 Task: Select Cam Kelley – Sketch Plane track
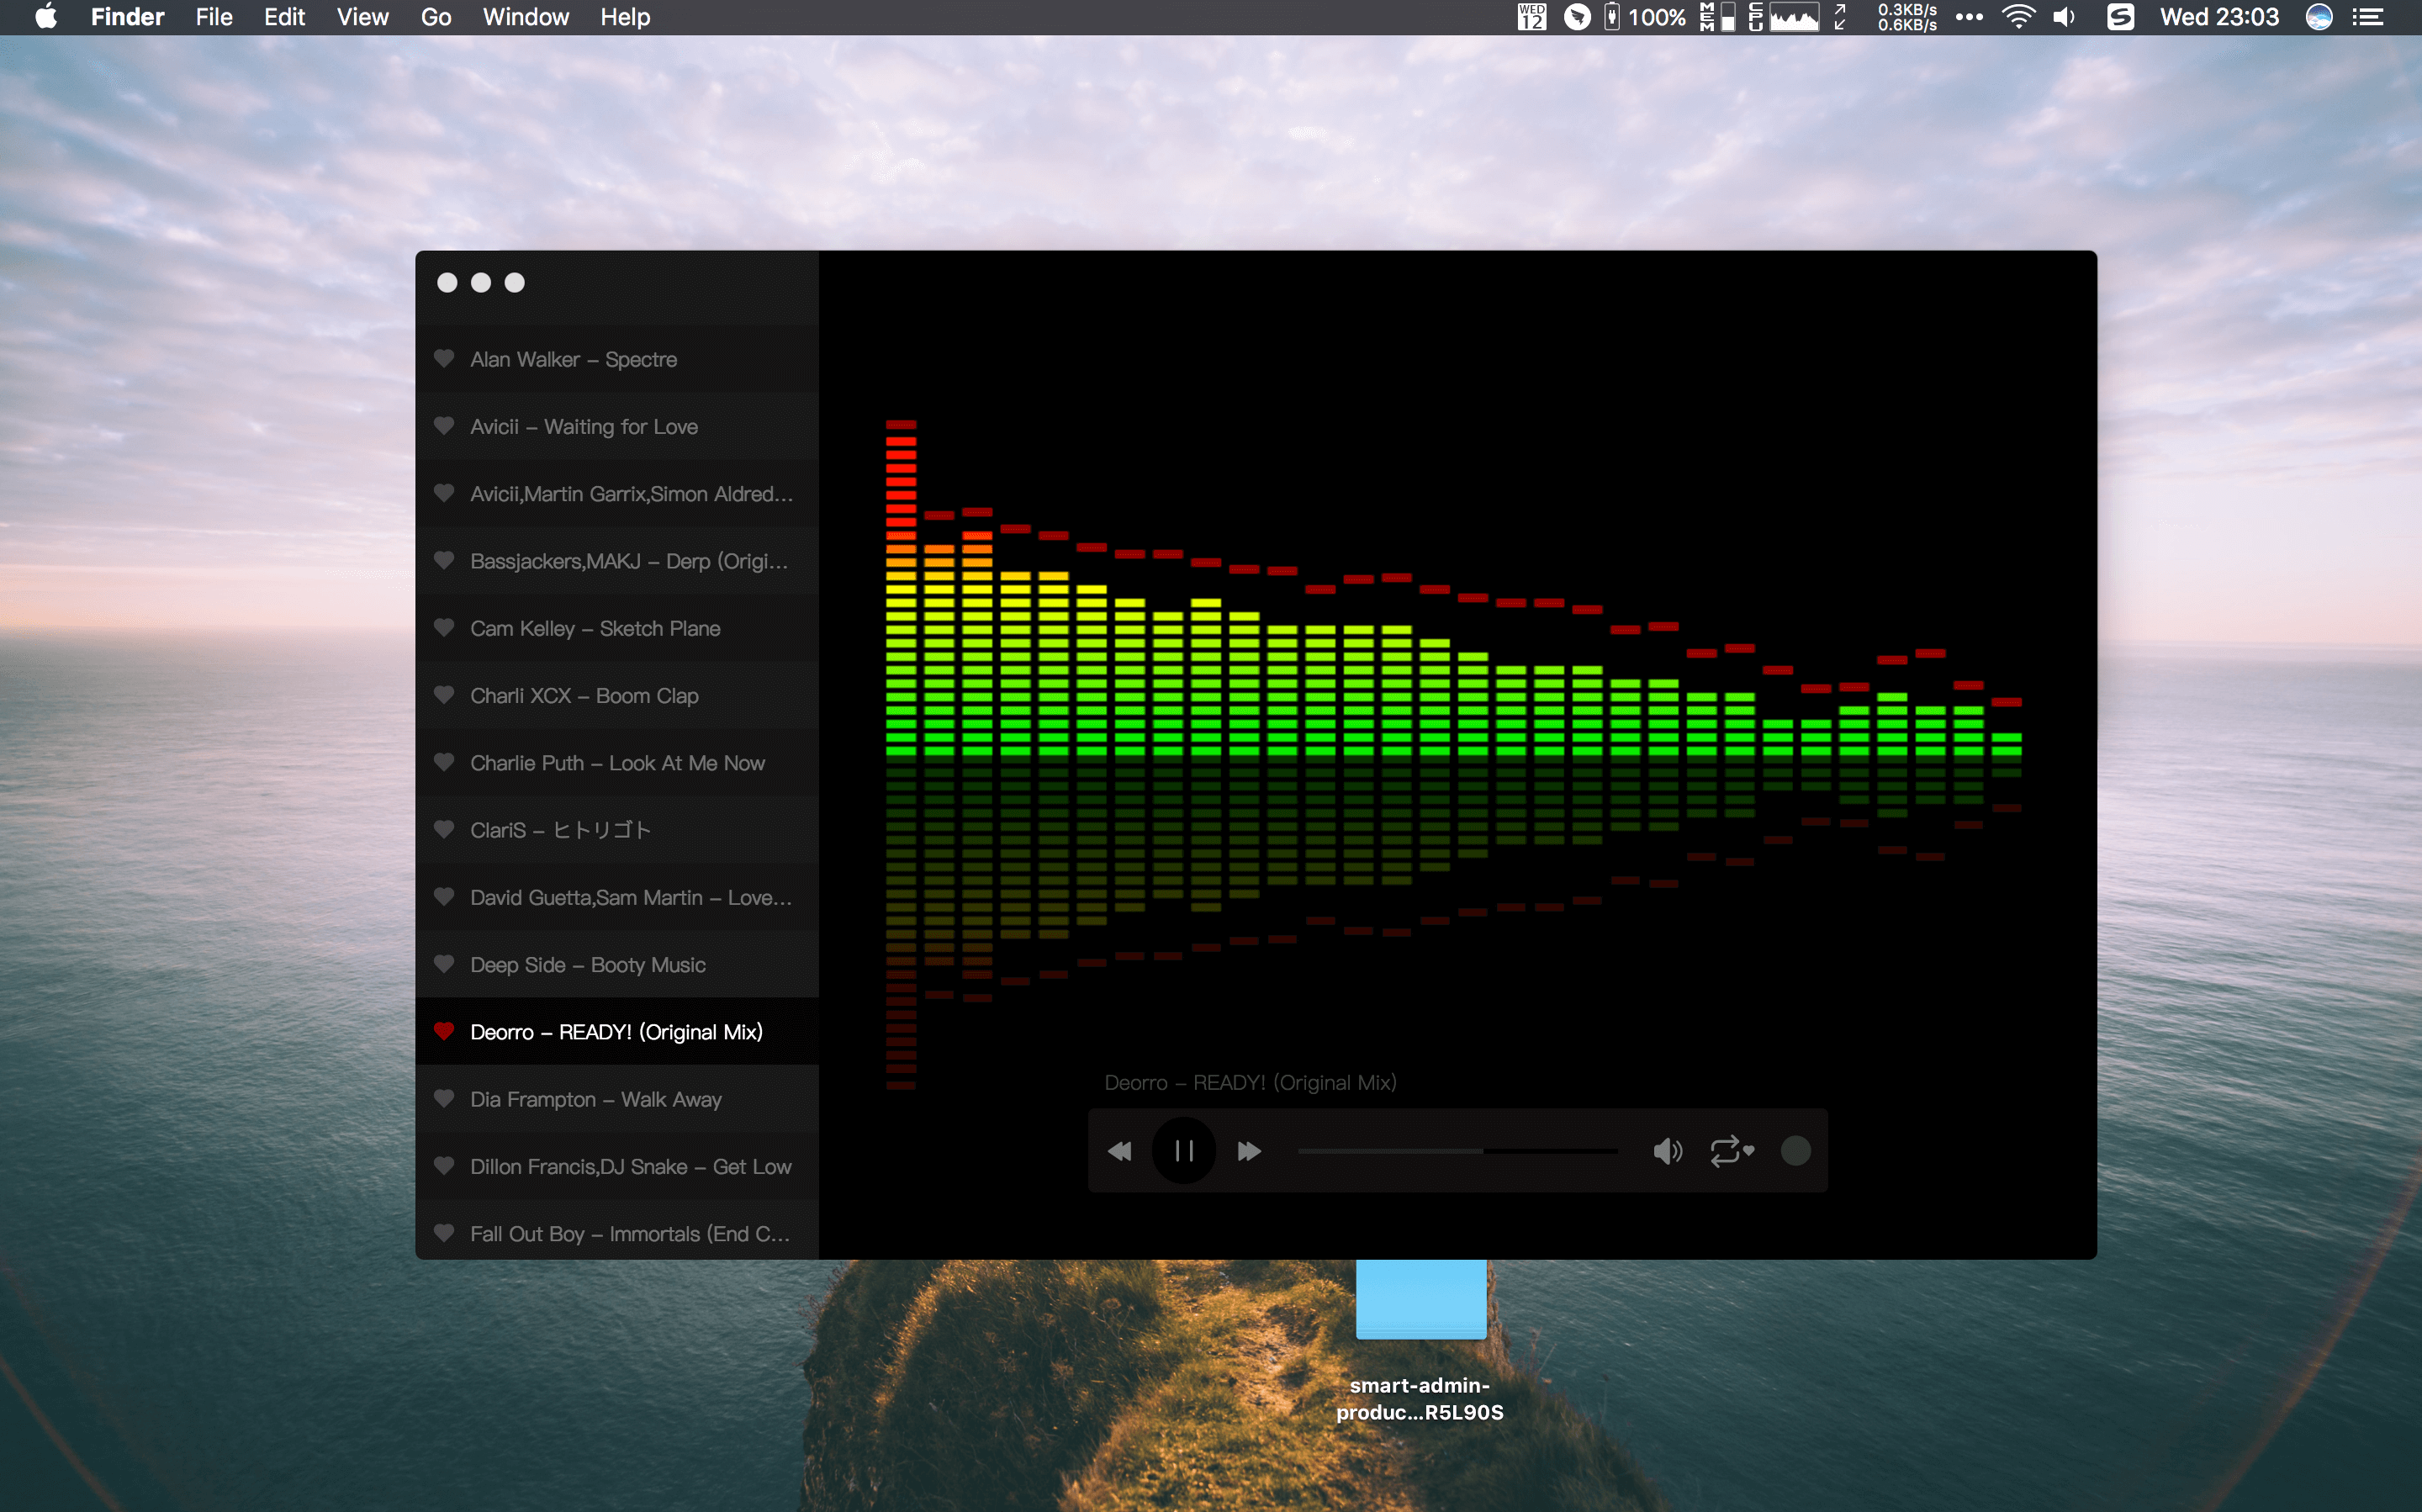[595, 629]
